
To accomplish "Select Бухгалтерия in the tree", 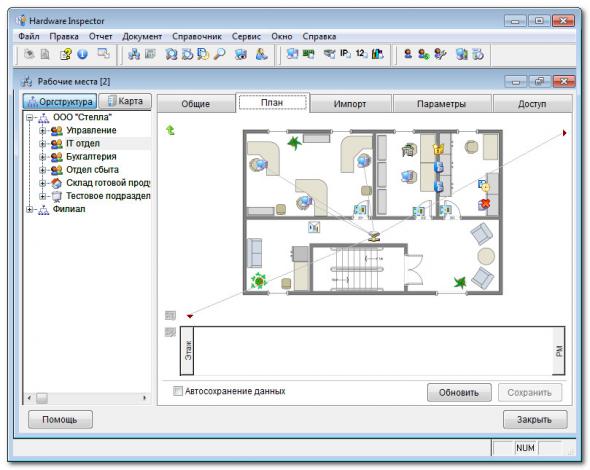I will coord(91,157).
